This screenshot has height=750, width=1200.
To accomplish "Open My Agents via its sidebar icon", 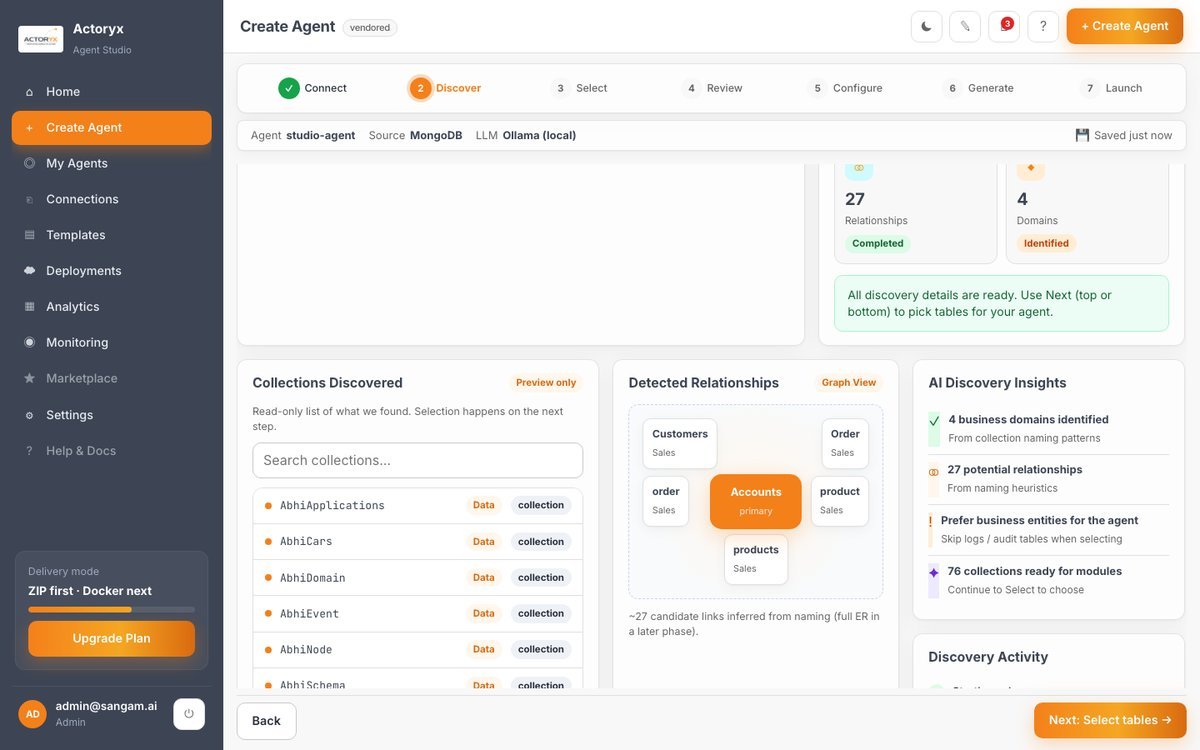I will click(29, 163).
